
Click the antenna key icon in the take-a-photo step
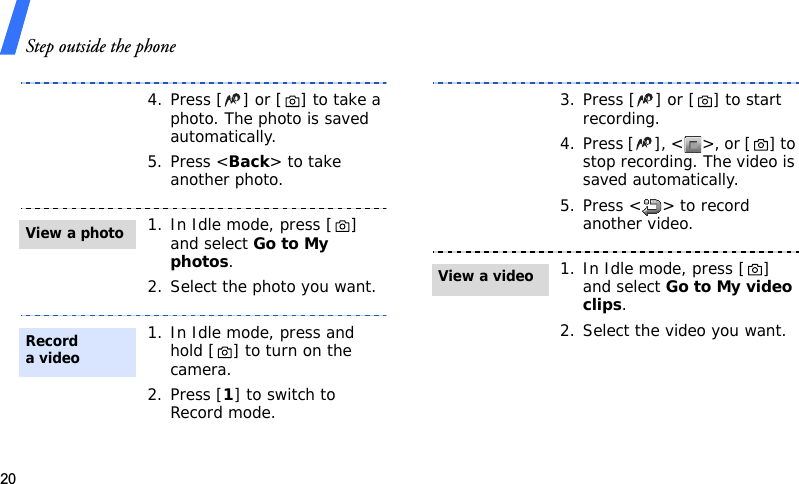pos(234,100)
